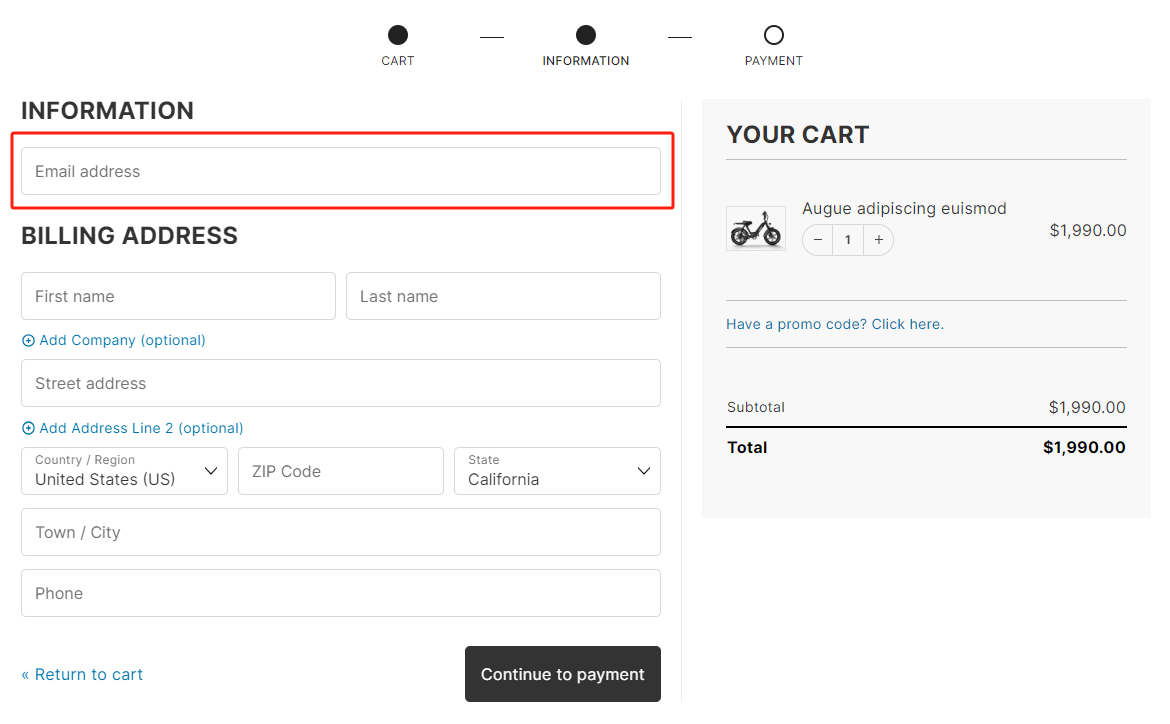Open the Country / Region dropdown
This screenshot has height=724, width=1170.
(124, 471)
